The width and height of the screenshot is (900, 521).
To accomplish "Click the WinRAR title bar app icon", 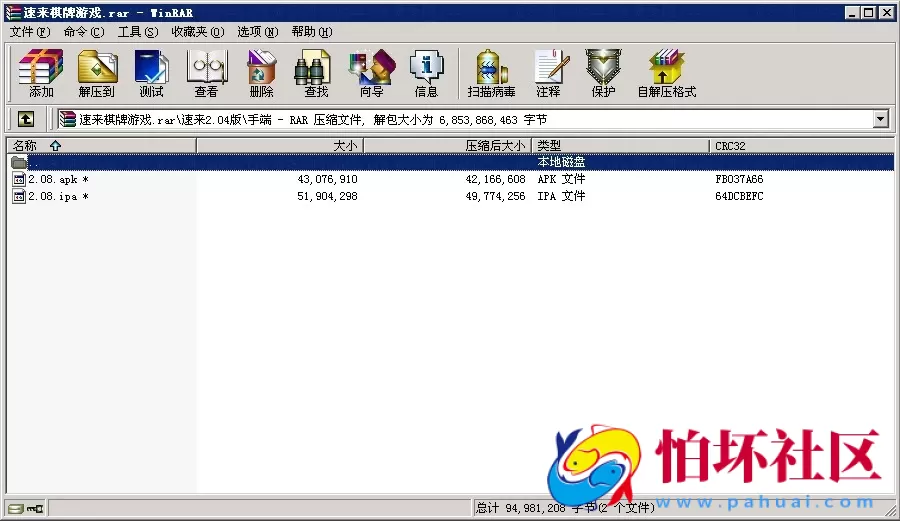I will tap(13, 12).
